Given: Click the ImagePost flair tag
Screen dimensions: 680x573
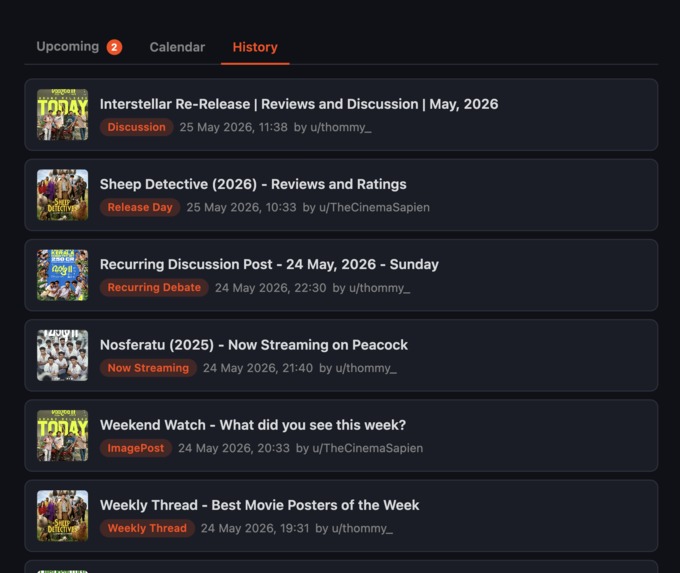Looking at the screenshot, I should (x=136, y=448).
